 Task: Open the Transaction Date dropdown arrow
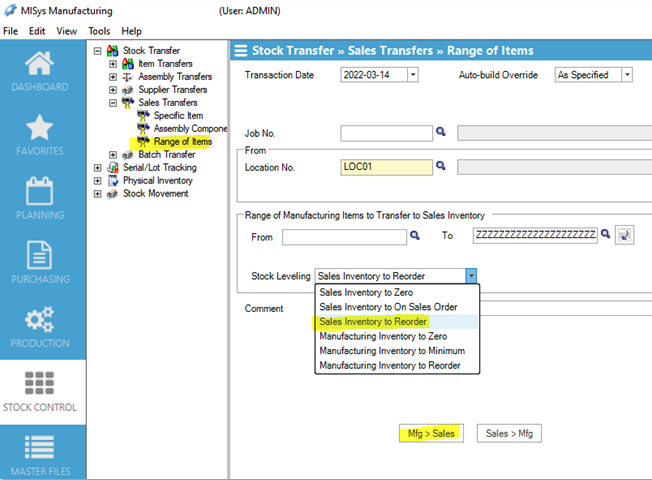tap(412, 75)
